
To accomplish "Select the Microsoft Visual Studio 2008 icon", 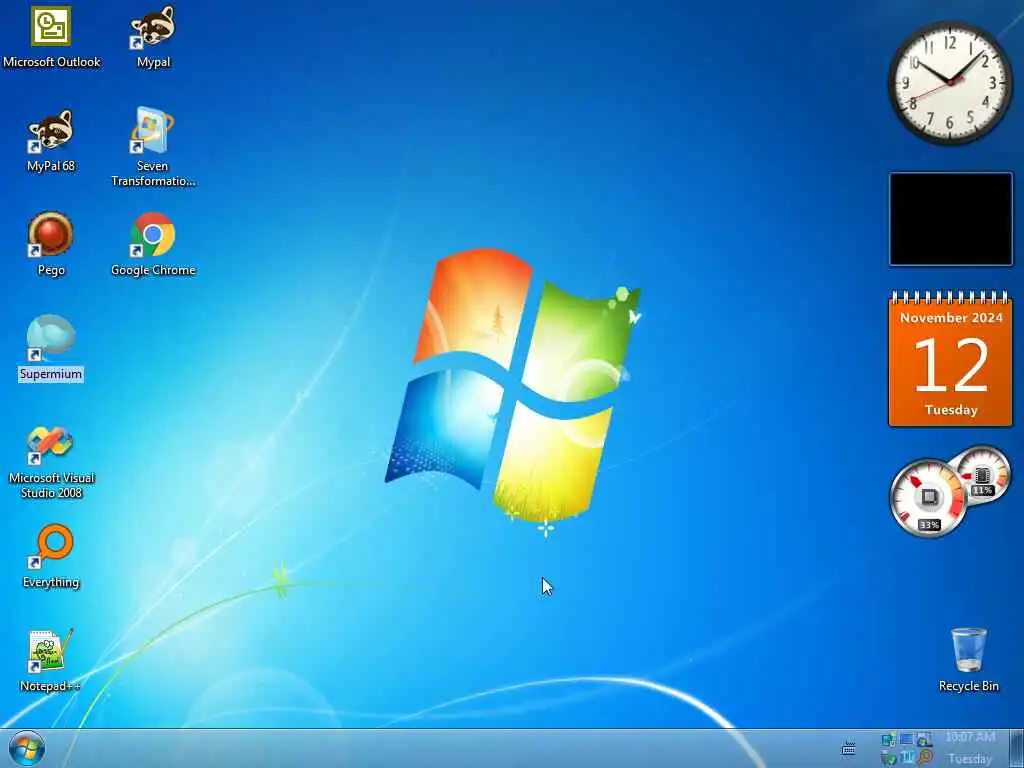I will 51,462.
